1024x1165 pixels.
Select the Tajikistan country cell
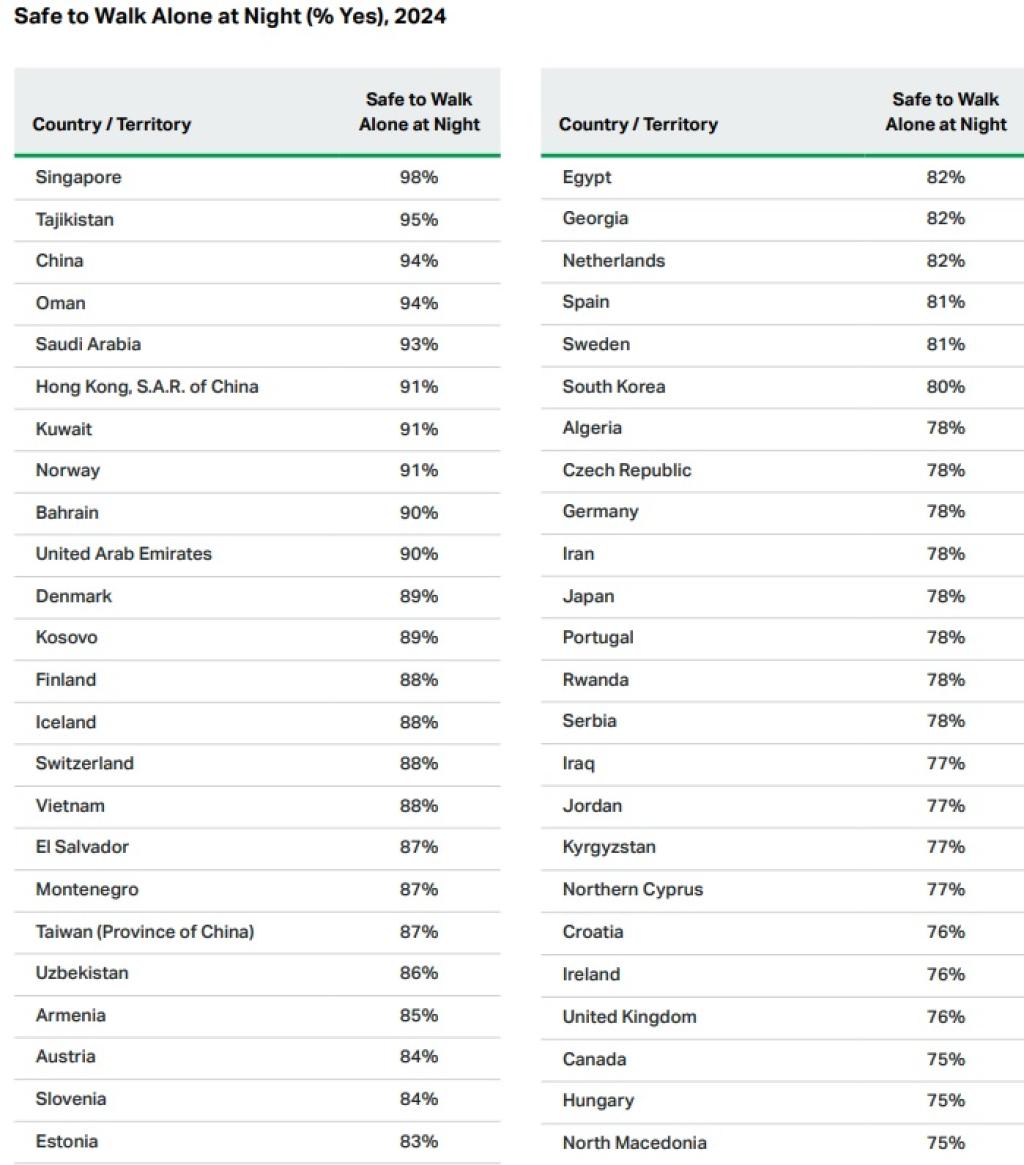point(75,219)
